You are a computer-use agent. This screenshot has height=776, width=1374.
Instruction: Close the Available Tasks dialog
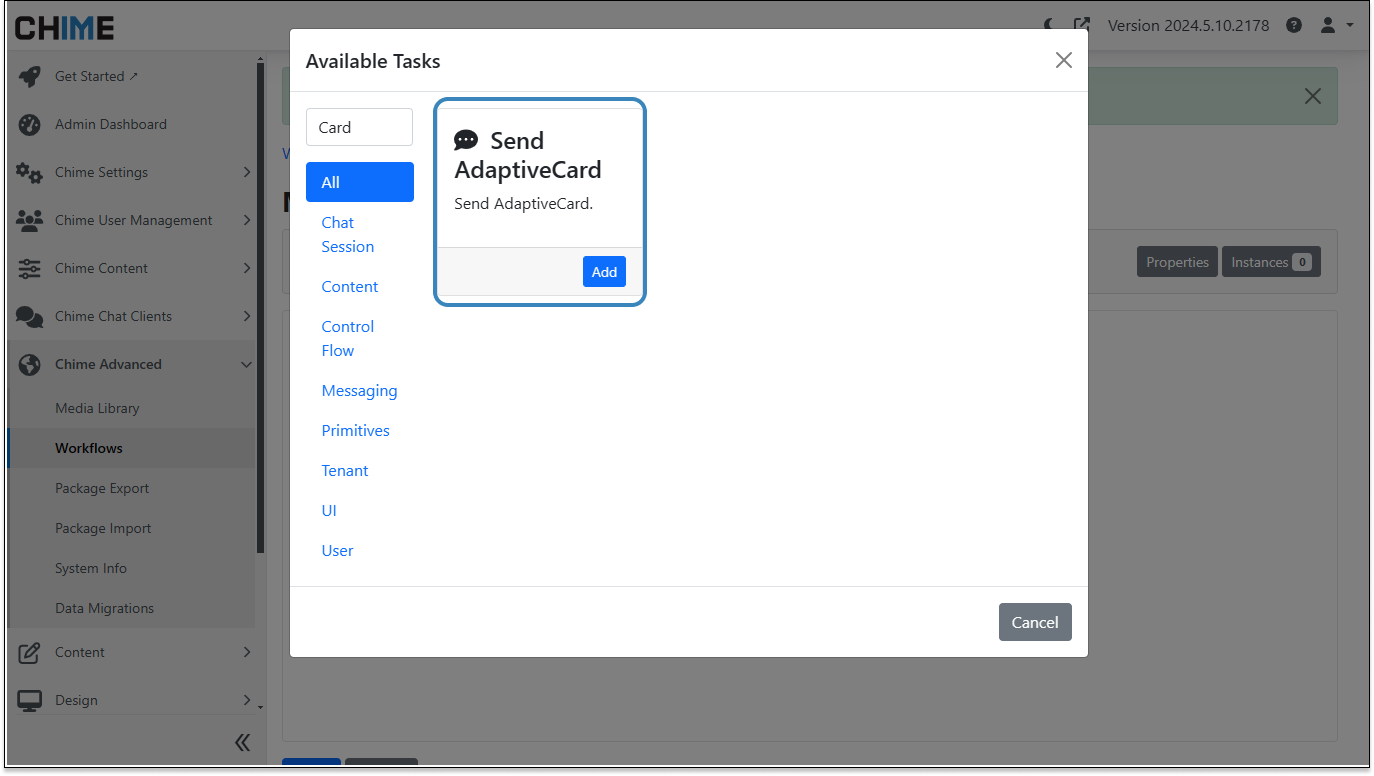tap(1064, 60)
